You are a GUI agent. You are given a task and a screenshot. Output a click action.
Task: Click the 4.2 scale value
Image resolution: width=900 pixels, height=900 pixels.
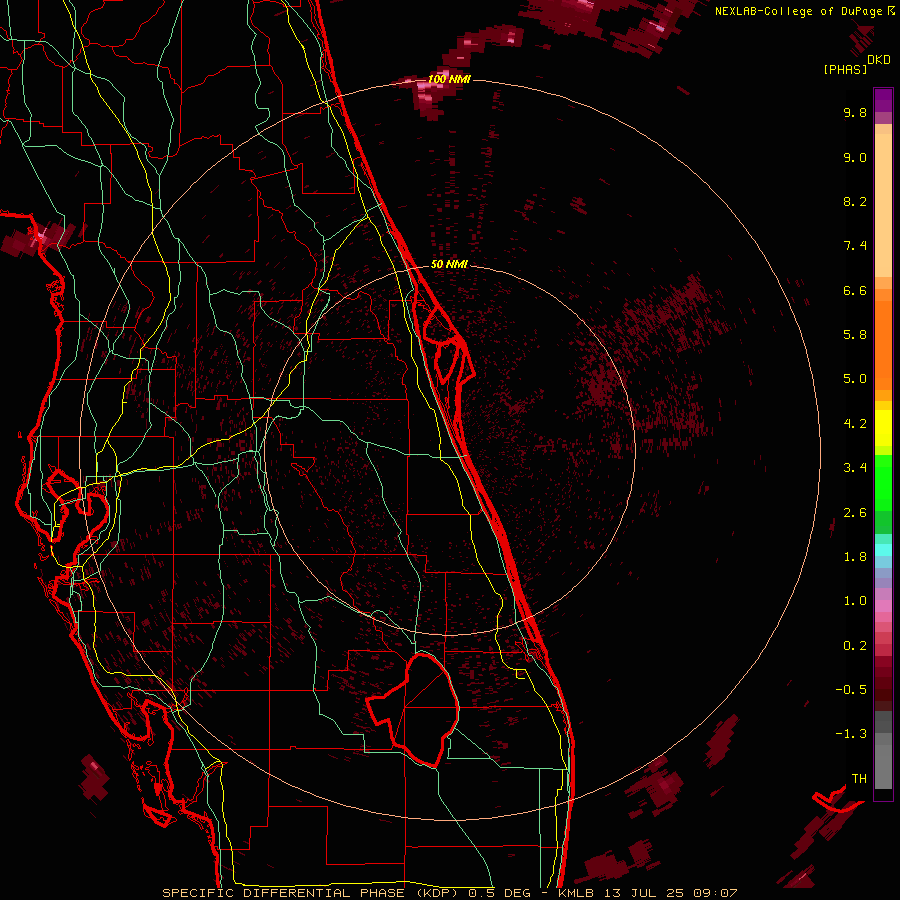855,424
